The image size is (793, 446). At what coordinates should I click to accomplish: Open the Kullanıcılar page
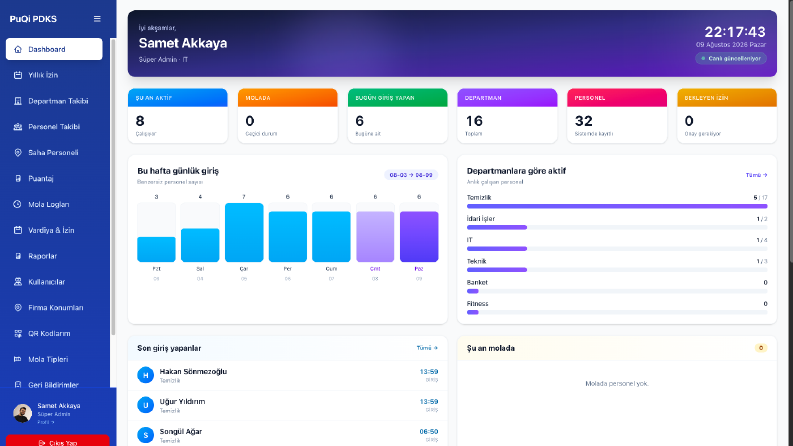[54, 282]
